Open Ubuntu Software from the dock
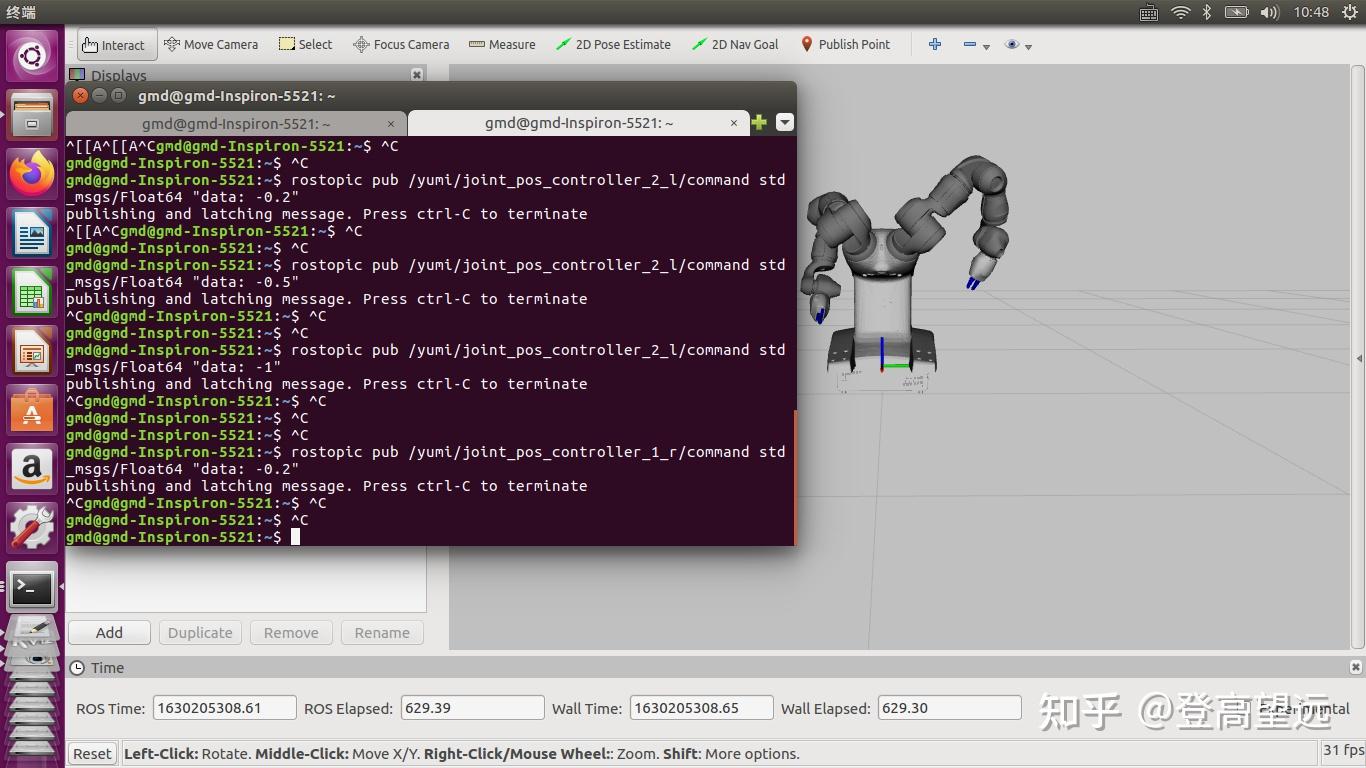The image size is (1366, 768). (32, 410)
